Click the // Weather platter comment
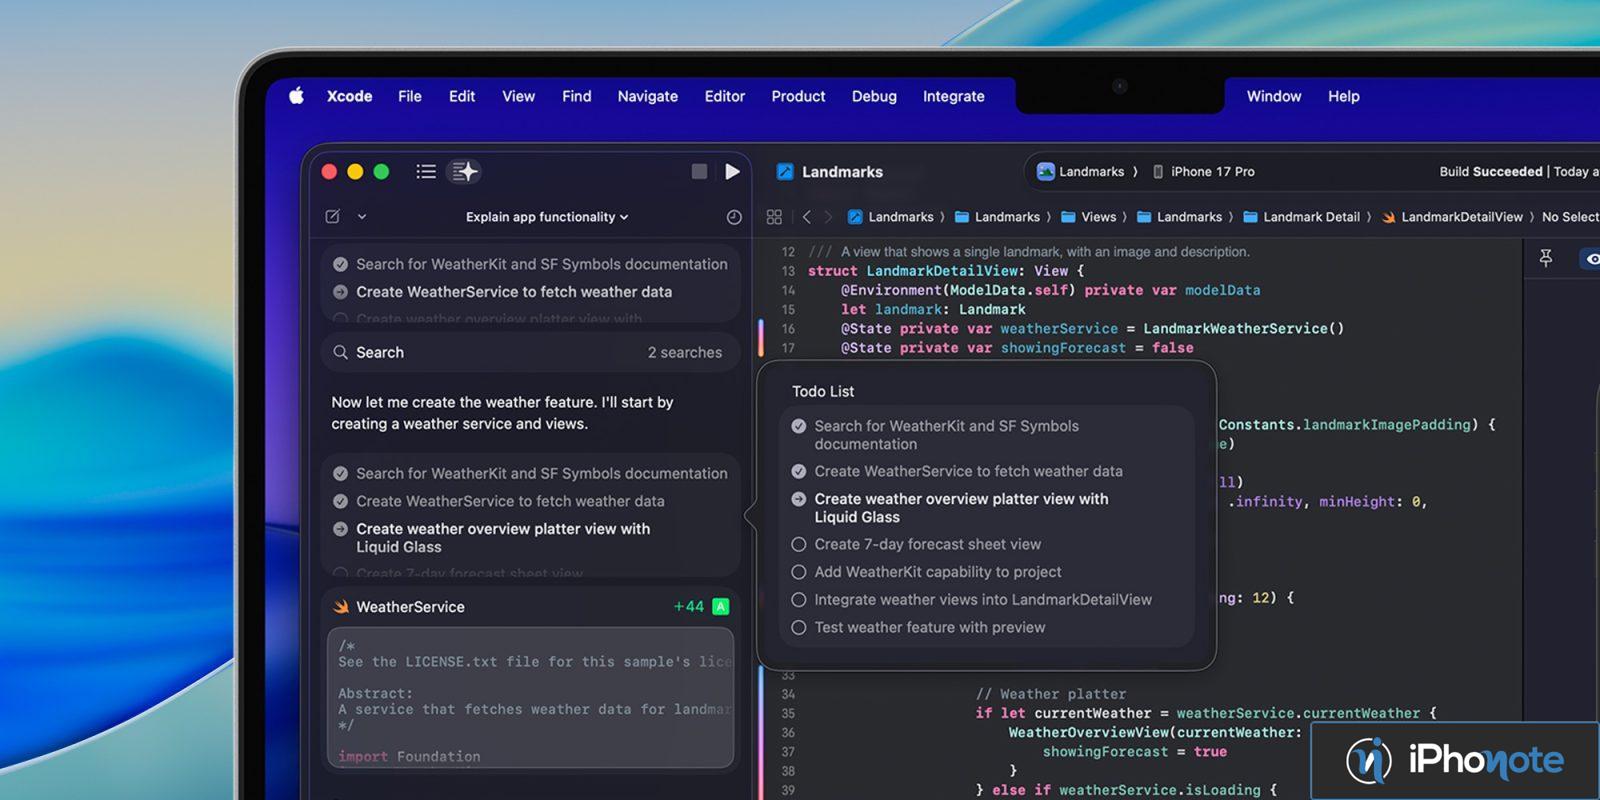 pos(1051,694)
